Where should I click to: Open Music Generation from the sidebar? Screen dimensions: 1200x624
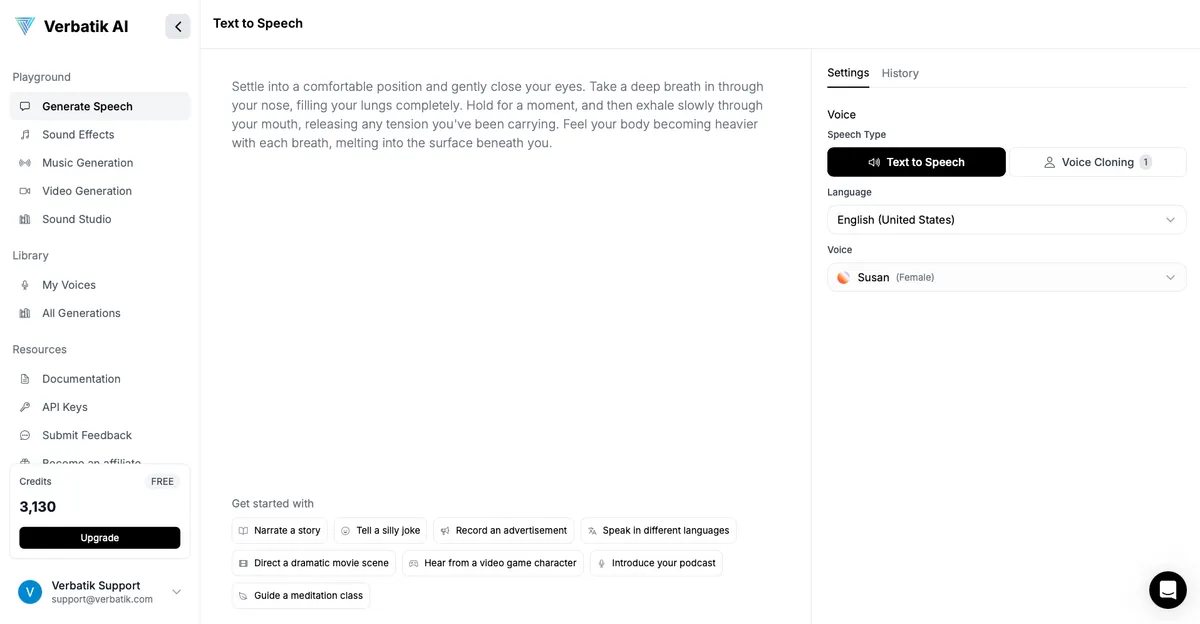click(x=88, y=162)
